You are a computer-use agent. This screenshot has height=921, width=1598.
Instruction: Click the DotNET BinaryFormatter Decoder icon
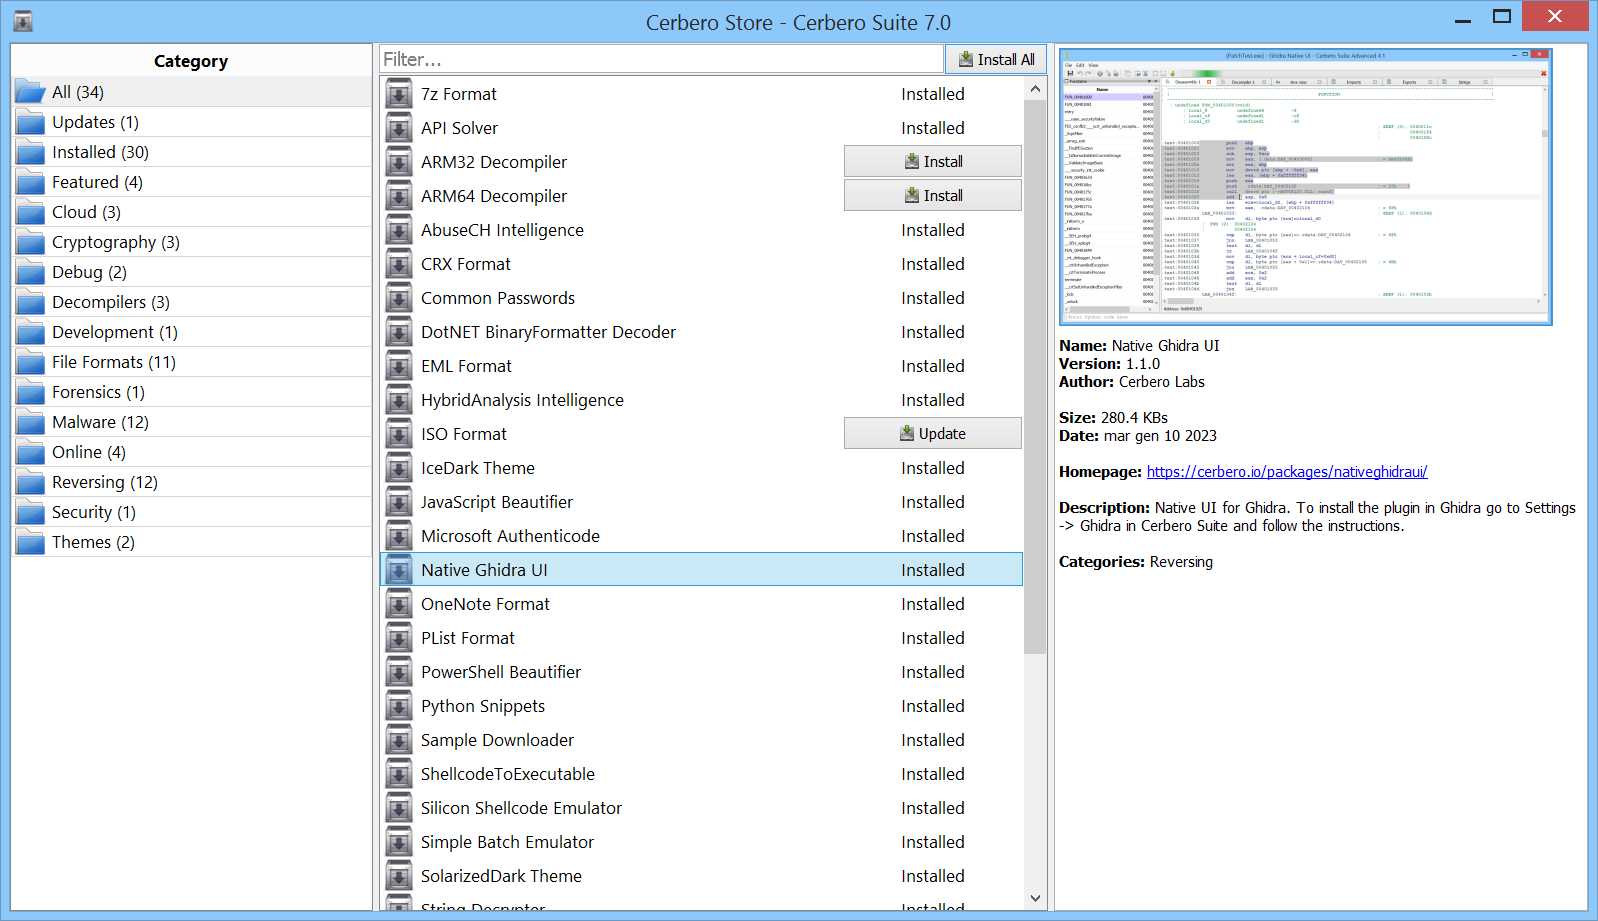[399, 332]
